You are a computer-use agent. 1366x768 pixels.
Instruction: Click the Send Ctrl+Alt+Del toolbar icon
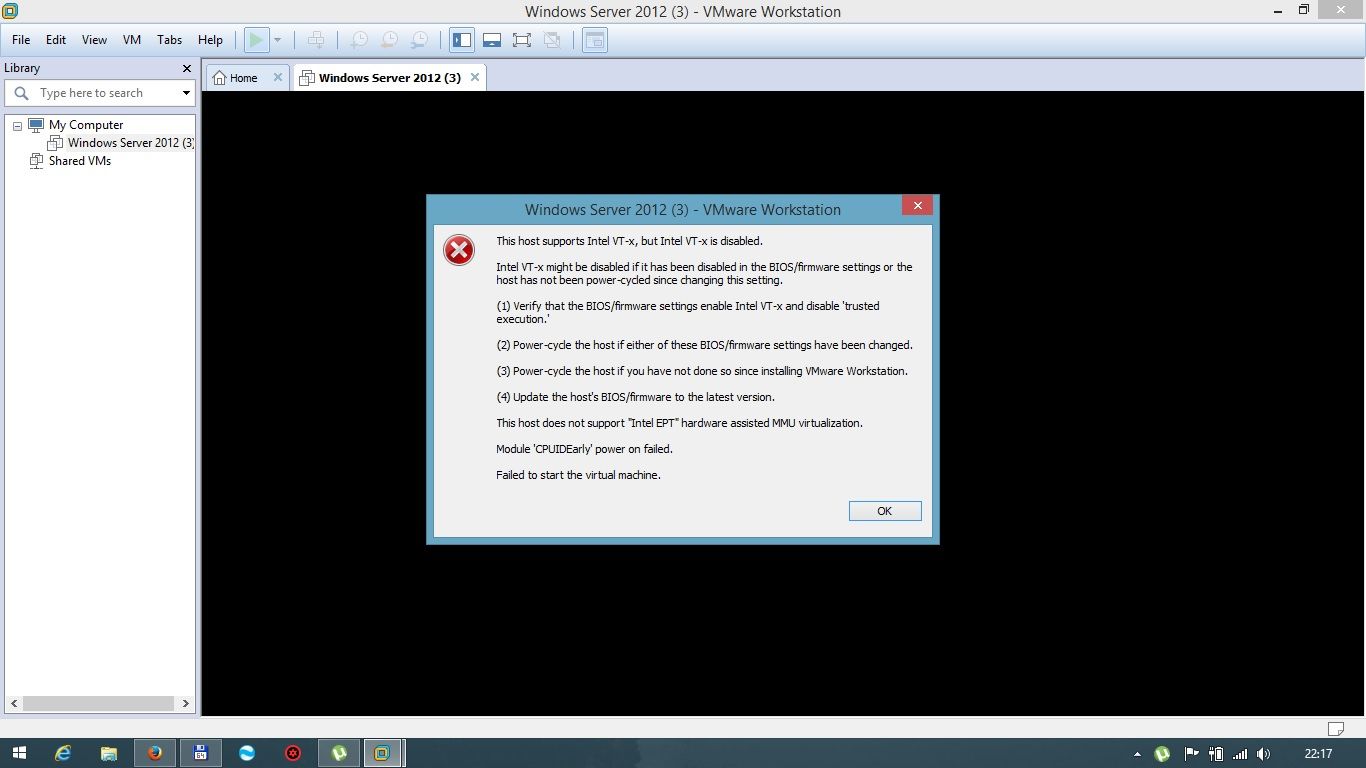316,40
